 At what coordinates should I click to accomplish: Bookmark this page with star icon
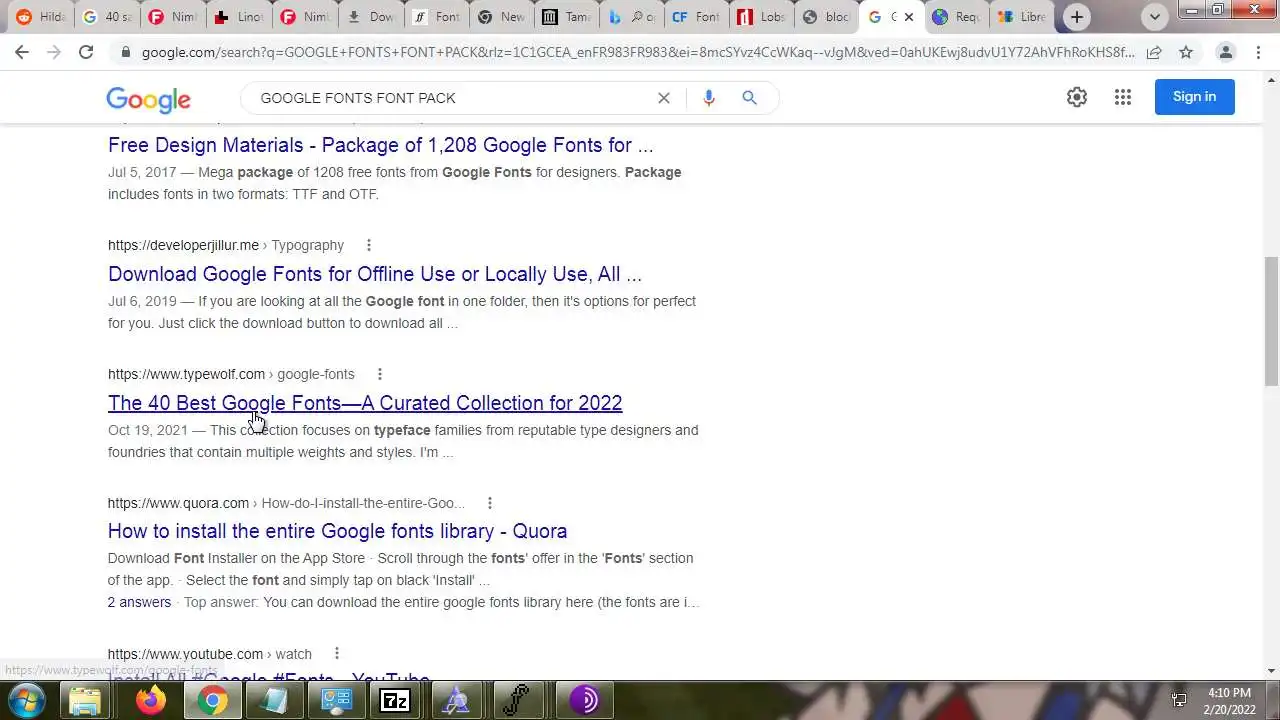pos(1185,52)
